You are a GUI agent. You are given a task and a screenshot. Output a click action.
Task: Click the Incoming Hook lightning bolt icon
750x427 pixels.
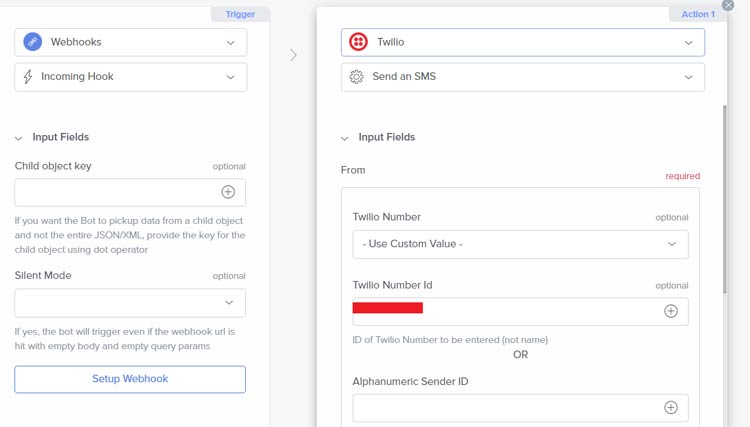(28, 77)
